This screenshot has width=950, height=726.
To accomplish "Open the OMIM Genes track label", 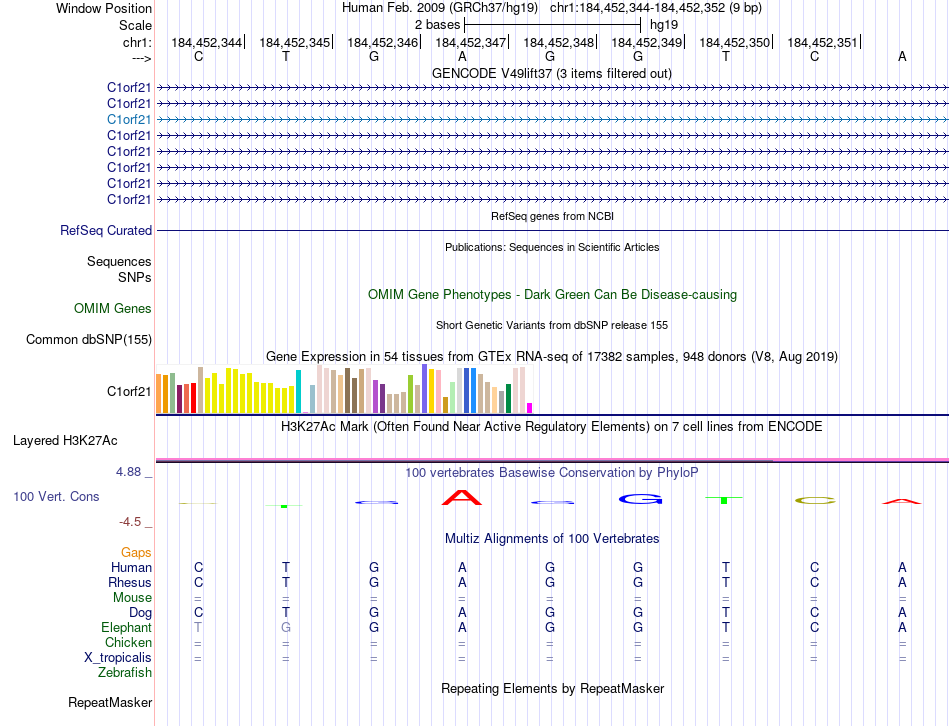I will click(113, 309).
